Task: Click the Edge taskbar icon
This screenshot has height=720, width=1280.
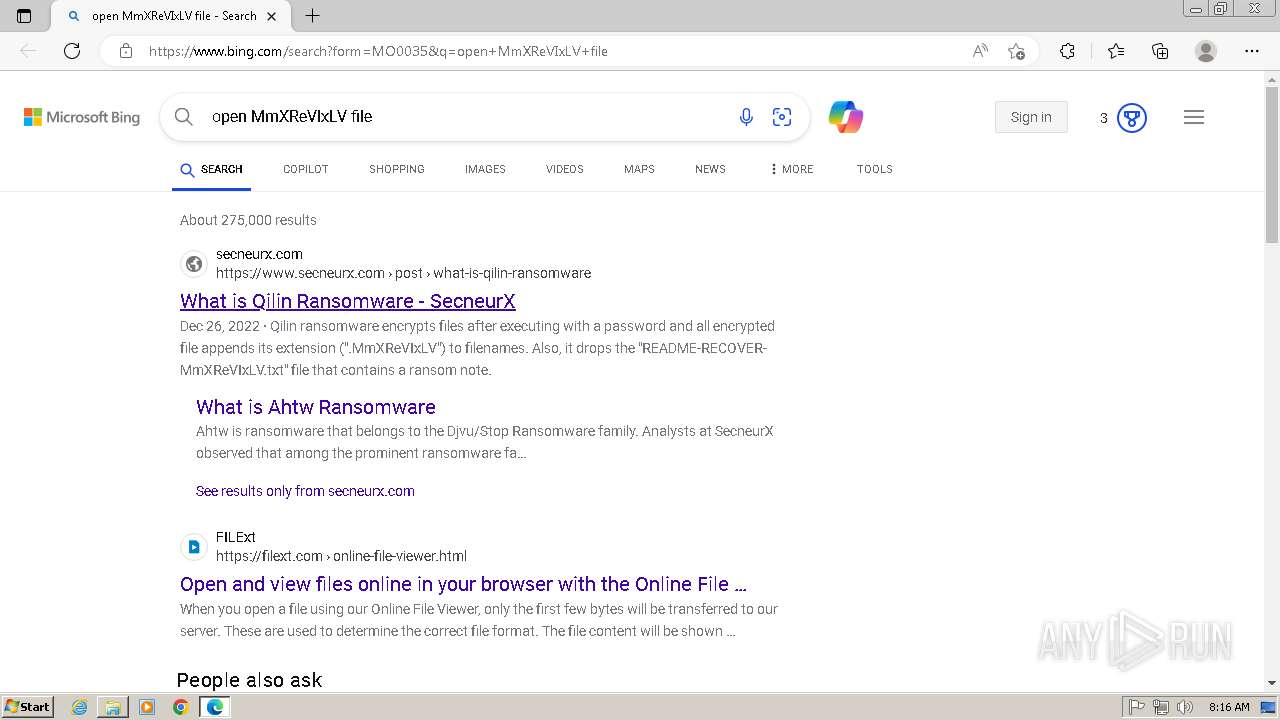Action: [x=215, y=707]
